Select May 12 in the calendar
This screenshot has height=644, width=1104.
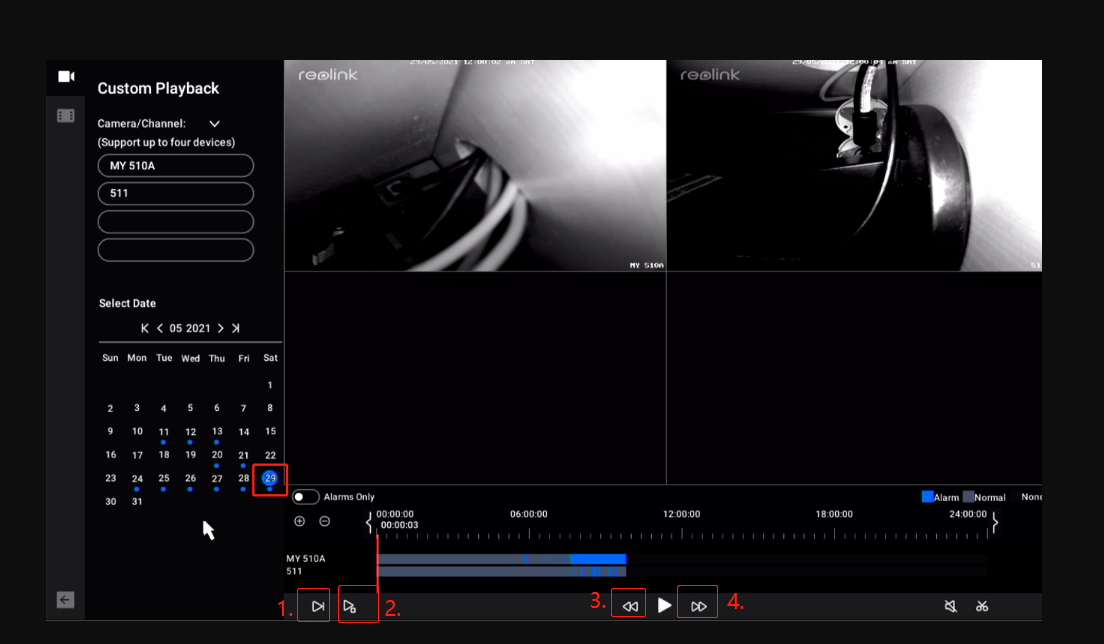(190, 431)
